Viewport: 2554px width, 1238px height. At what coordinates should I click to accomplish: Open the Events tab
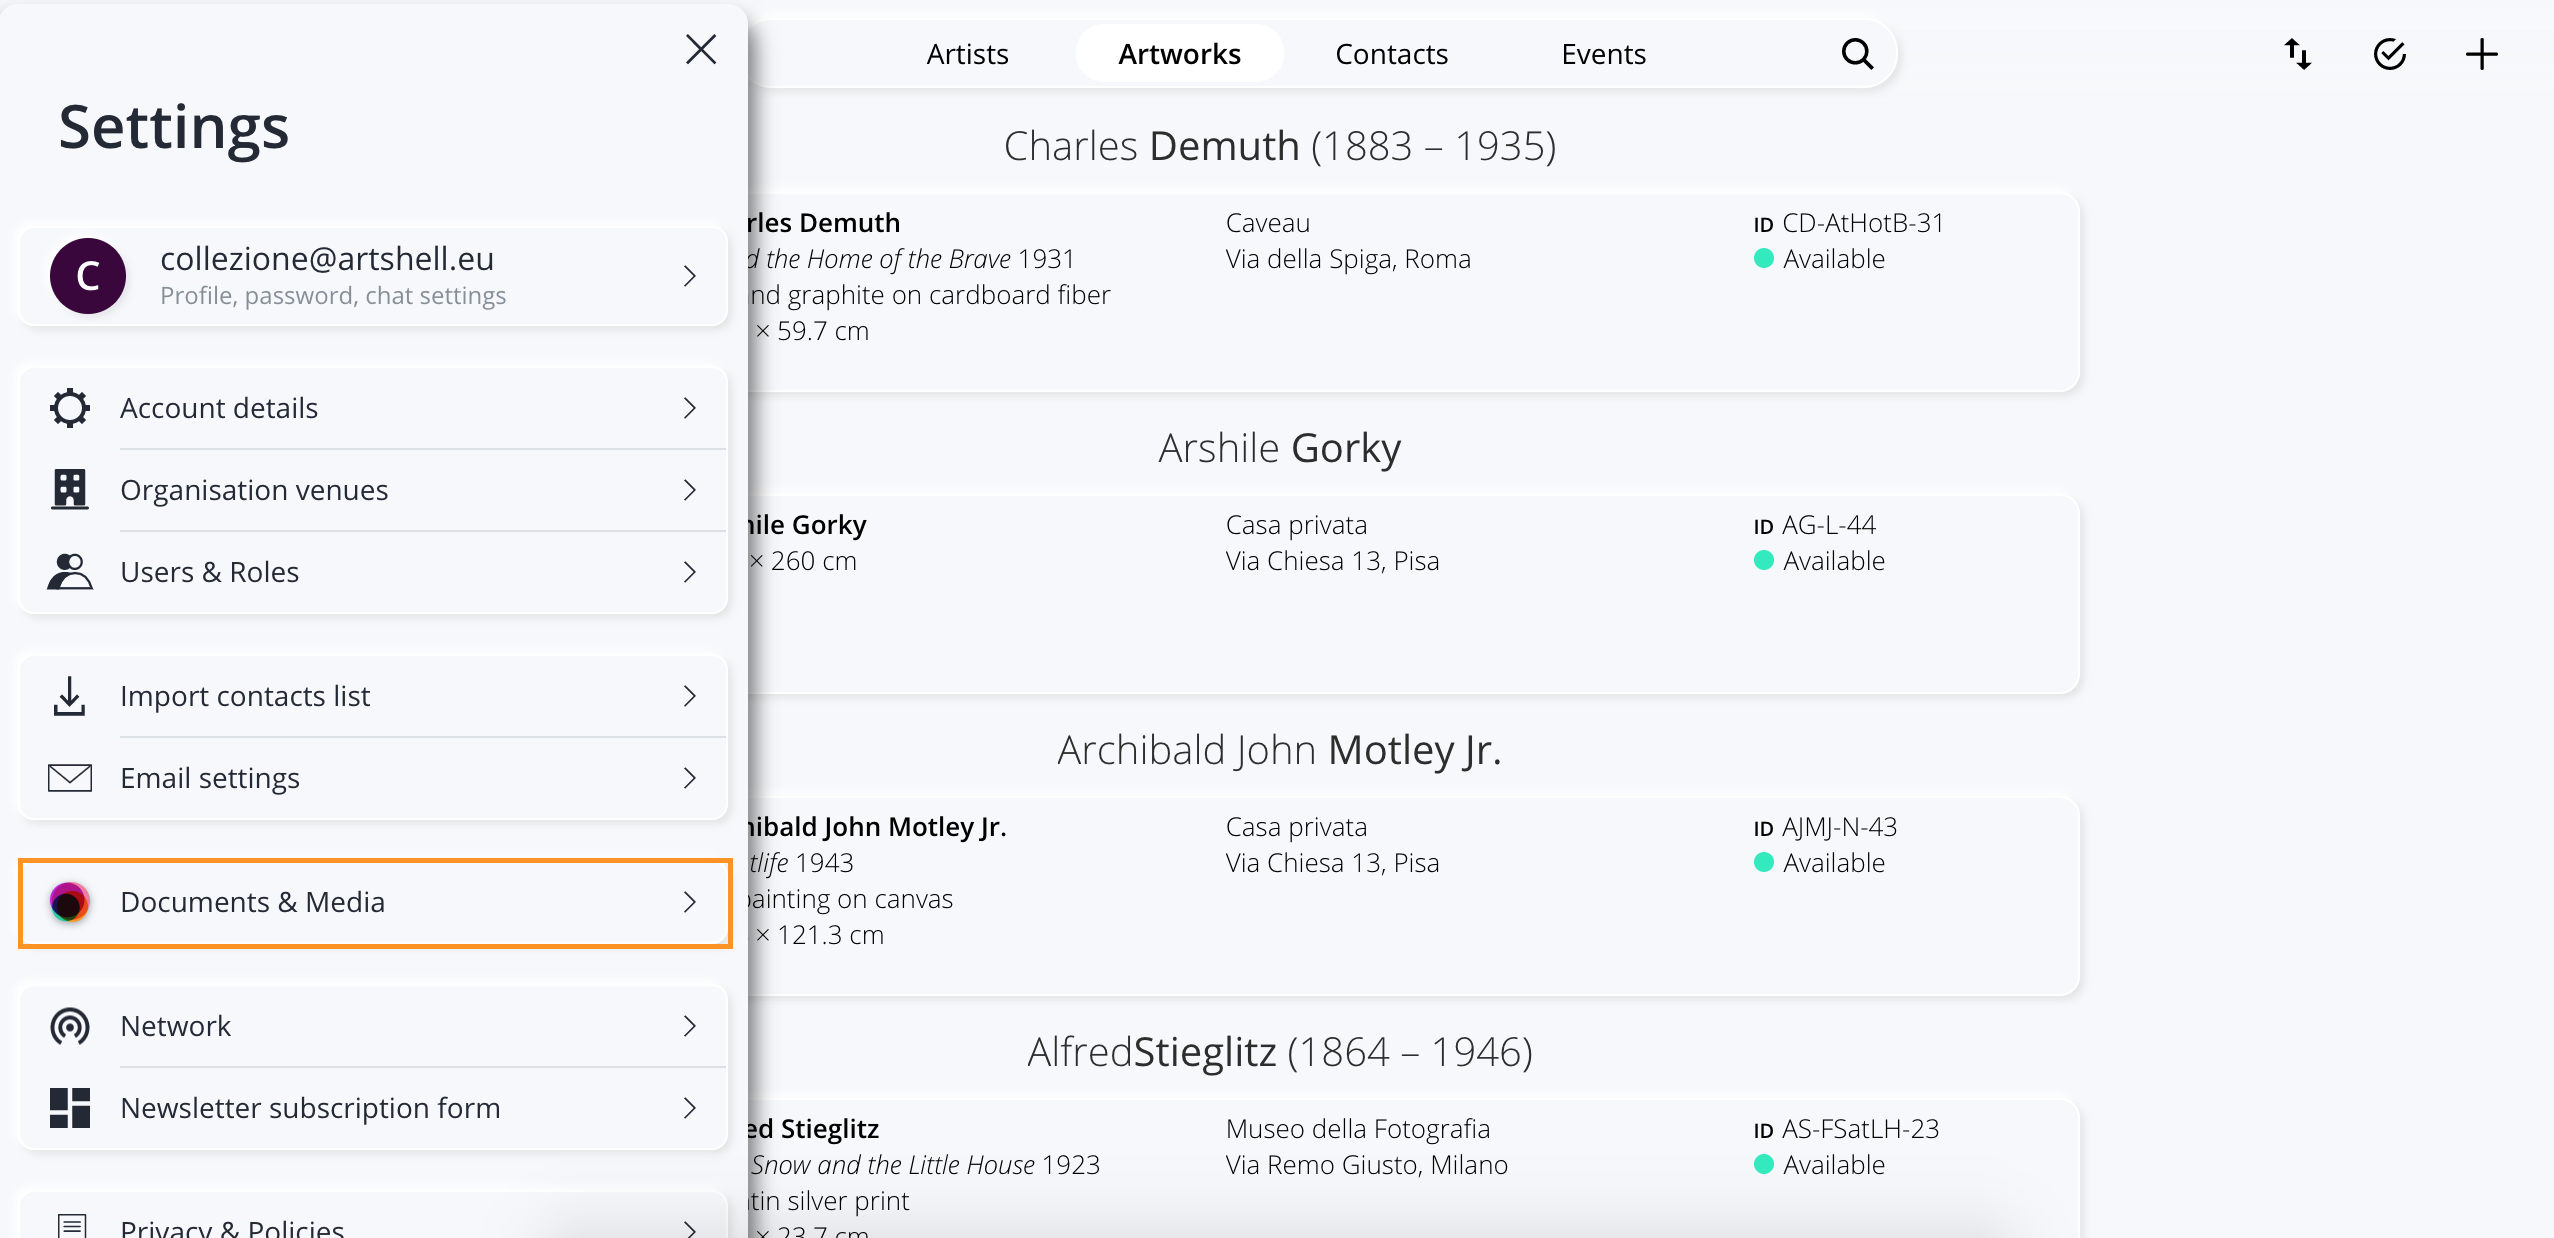[1603, 54]
